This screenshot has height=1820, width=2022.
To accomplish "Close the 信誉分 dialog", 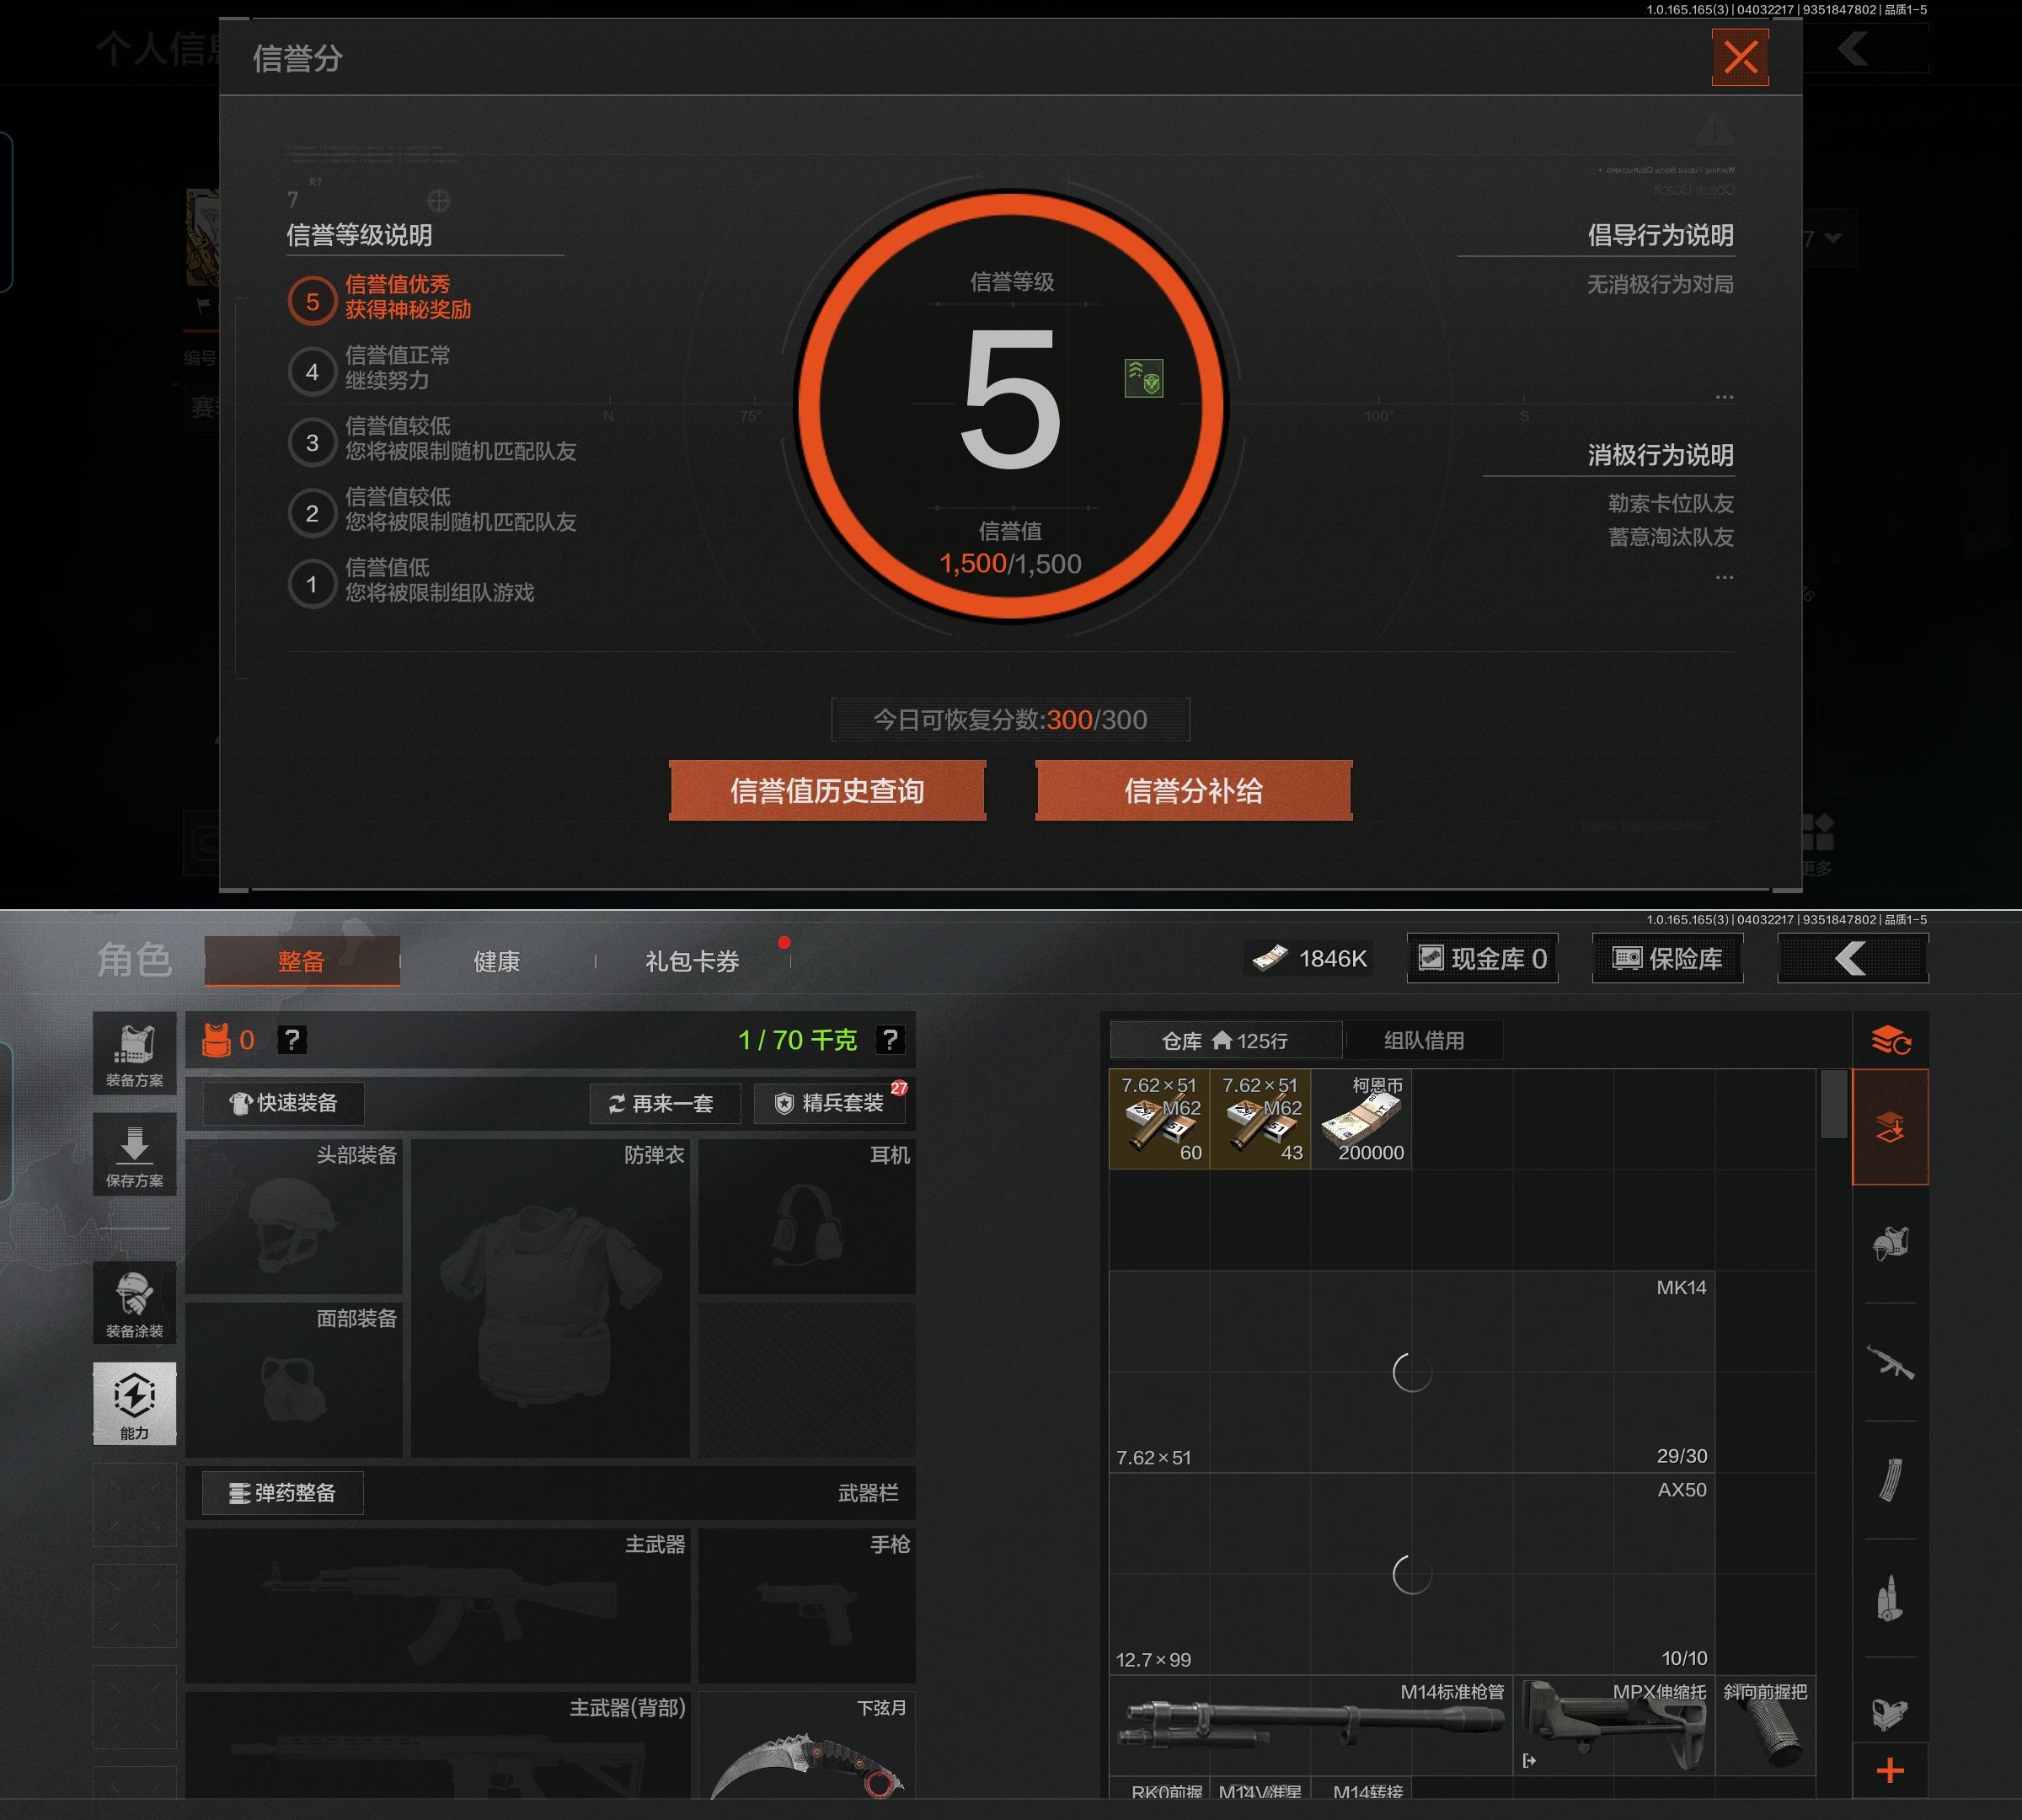I will [x=1740, y=58].
